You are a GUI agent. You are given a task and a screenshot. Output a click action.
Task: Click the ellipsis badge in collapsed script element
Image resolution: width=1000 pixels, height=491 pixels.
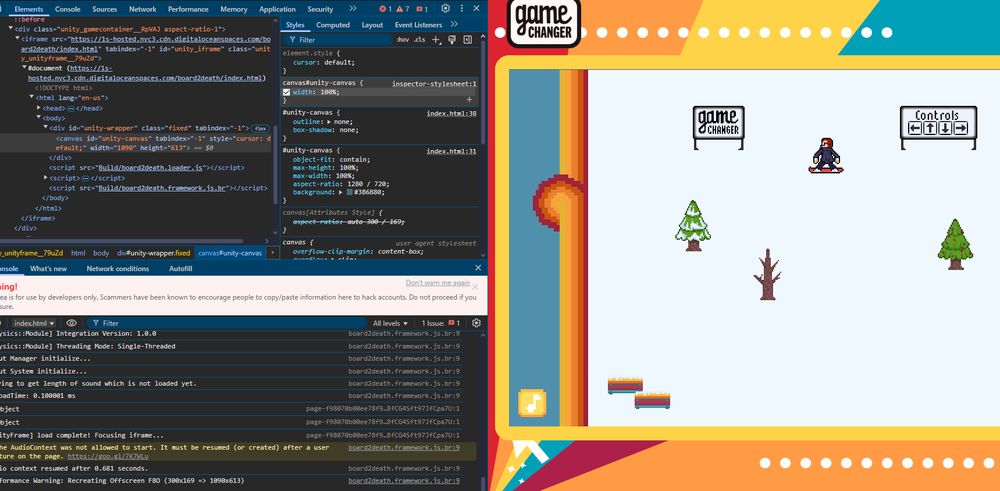point(83,178)
